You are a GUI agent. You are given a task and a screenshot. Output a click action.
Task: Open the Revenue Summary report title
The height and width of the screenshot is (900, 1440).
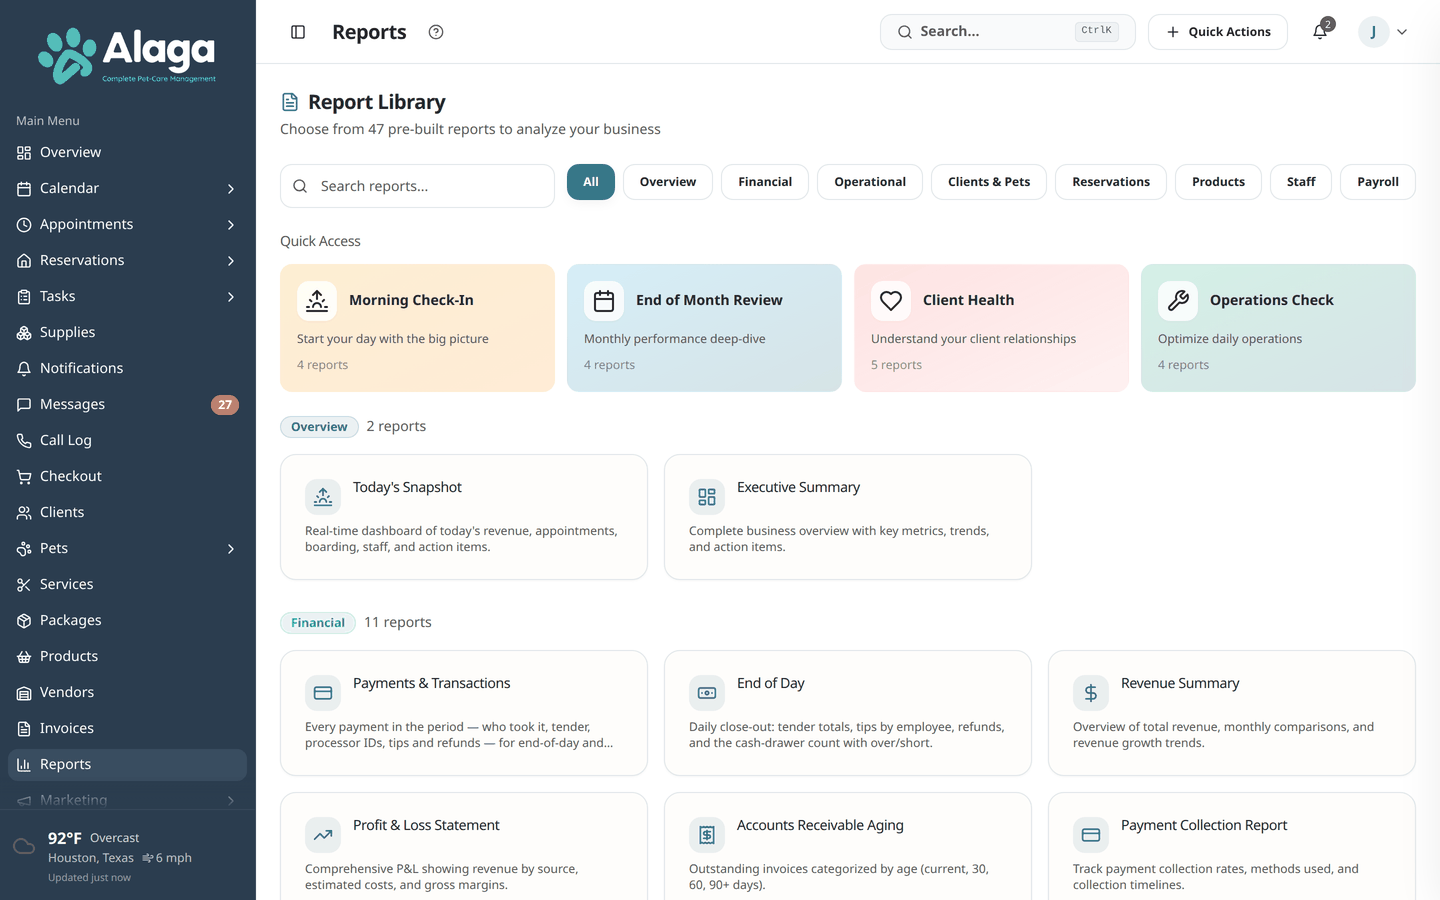click(1180, 683)
